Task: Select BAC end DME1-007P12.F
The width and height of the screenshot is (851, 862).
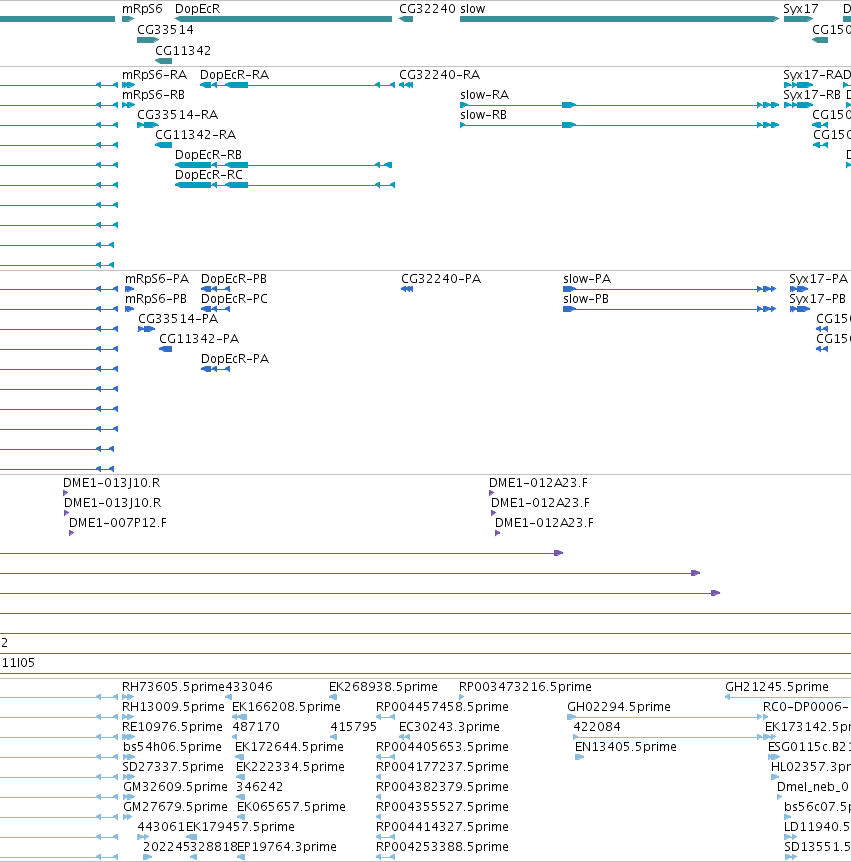Action: [118, 522]
